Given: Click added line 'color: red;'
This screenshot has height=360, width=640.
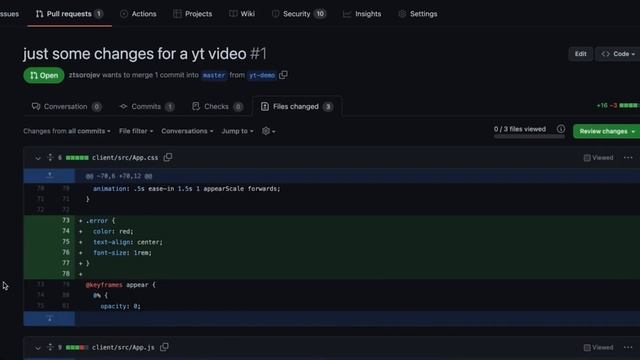Looking at the screenshot, I should pos(113,231).
